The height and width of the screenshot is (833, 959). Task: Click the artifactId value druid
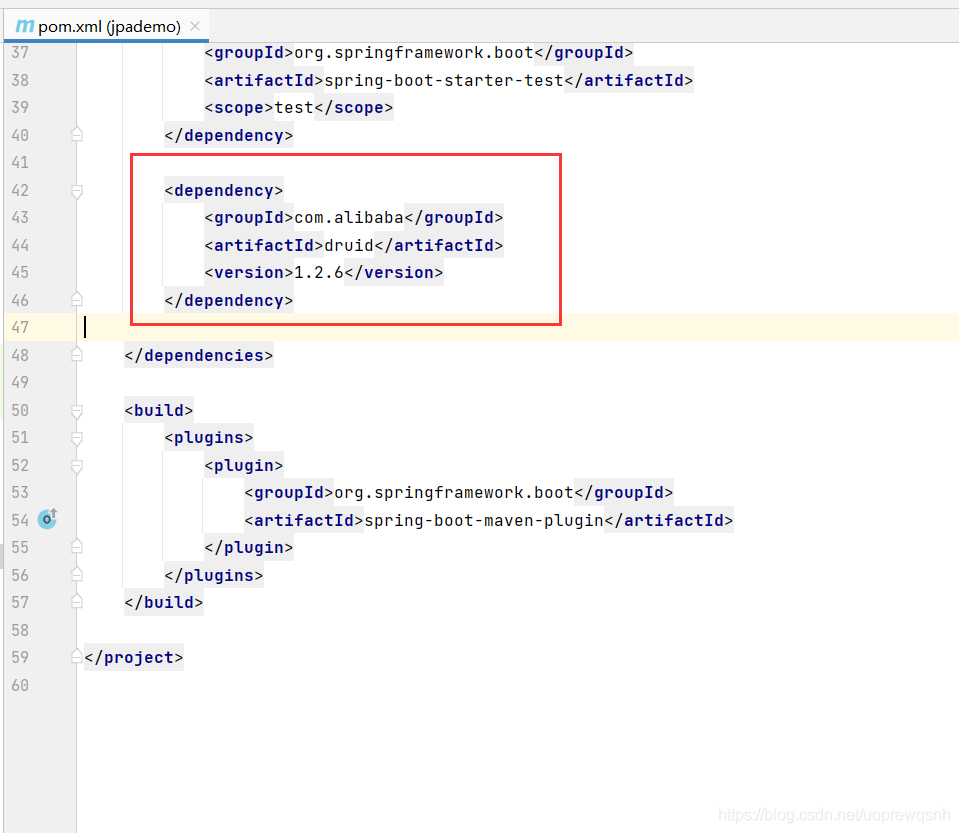349,245
